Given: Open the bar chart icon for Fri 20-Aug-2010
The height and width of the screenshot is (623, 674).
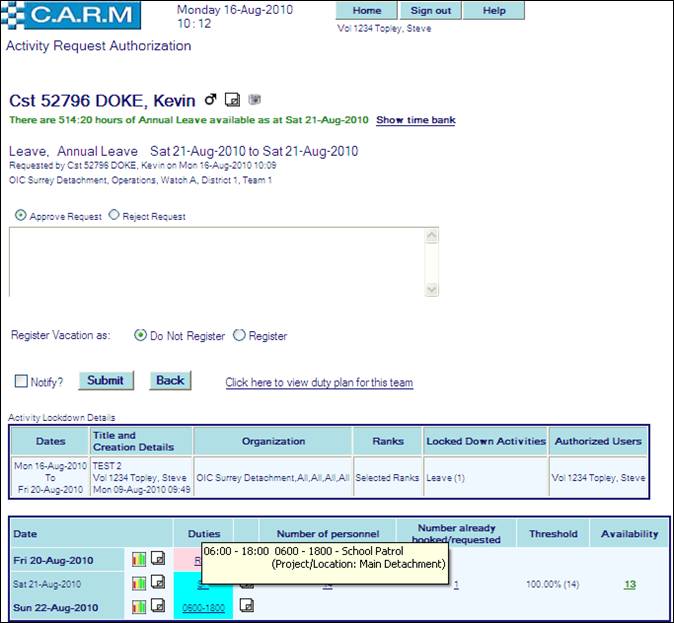Looking at the screenshot, I should pos(139,558).
